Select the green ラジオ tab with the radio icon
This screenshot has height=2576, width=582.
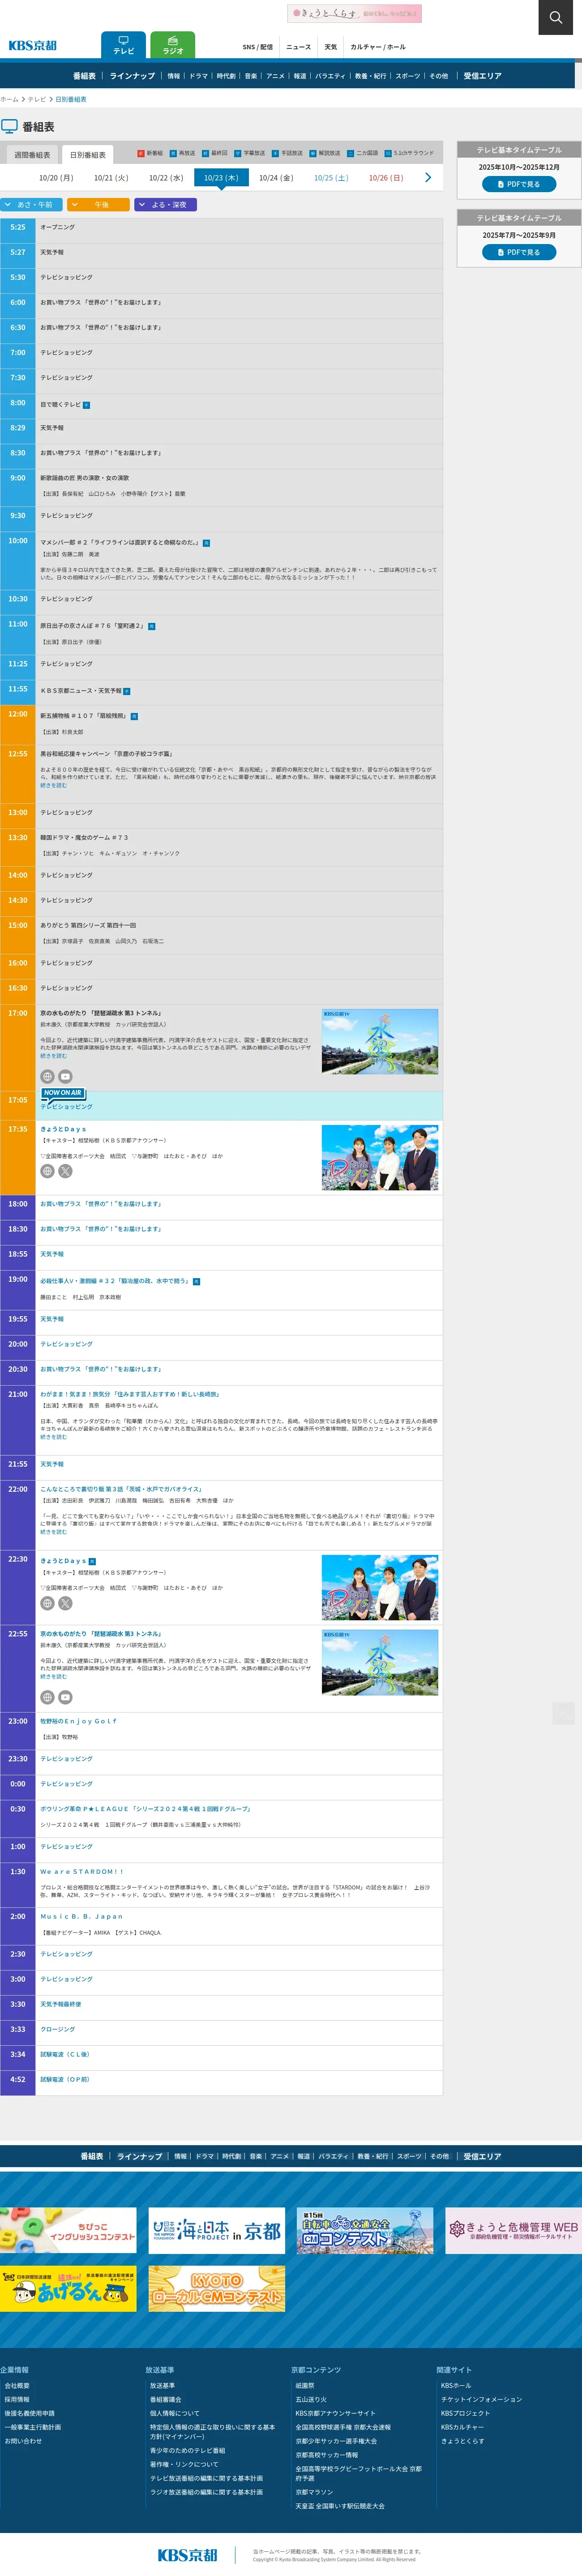pos(173,45)
